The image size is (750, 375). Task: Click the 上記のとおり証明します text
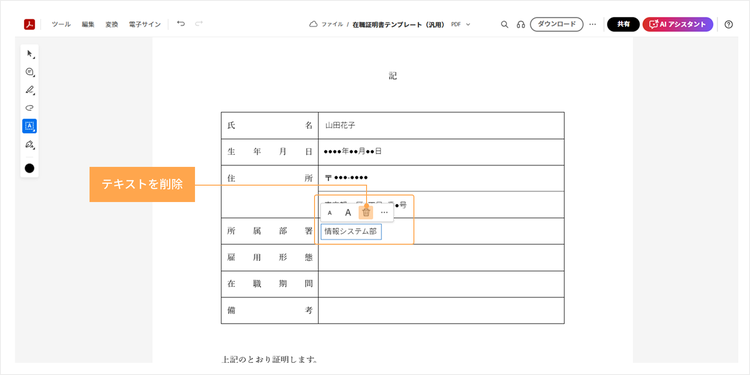pyautogui.click(x=270, y=359)
